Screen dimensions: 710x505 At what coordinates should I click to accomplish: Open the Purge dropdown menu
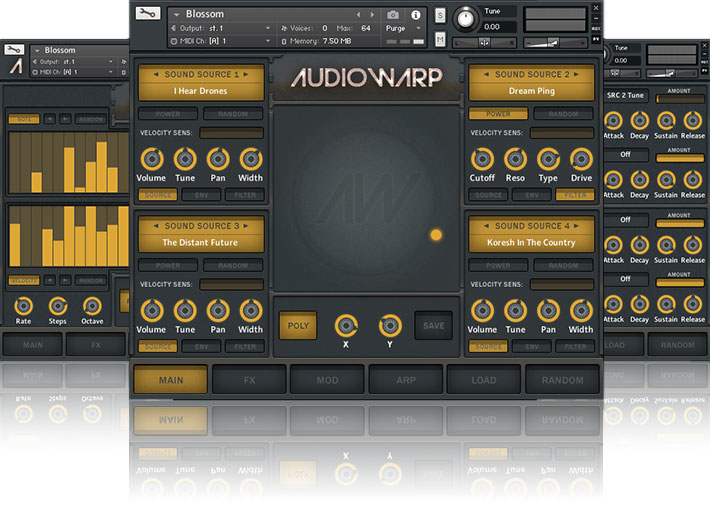tap(402, 28)
